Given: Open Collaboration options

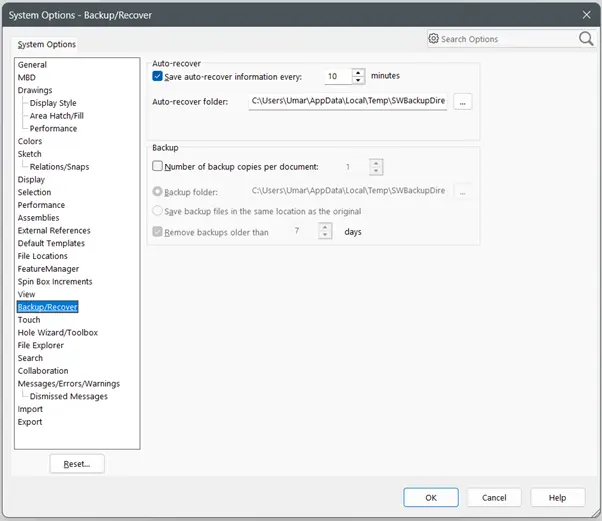Looking at the screenshot, I should coord(43,370).
